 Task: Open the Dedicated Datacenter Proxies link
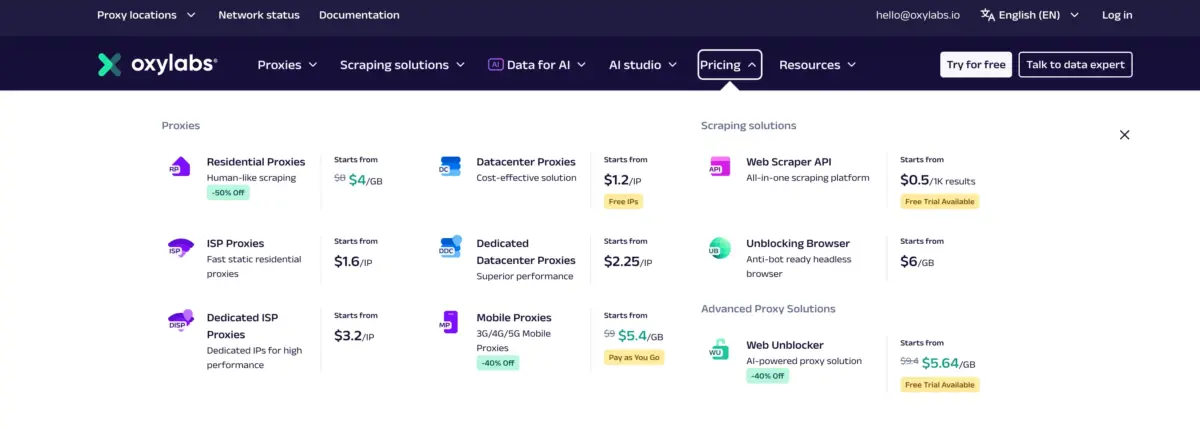(x=526, y=251)
